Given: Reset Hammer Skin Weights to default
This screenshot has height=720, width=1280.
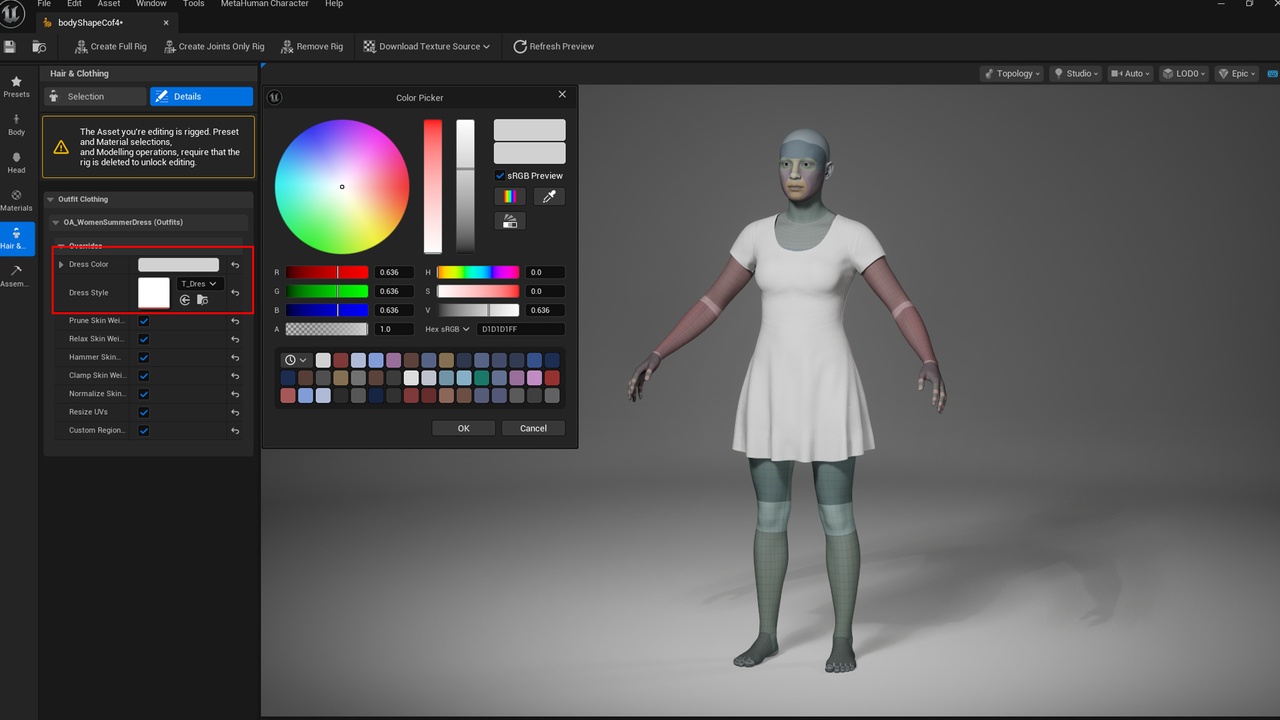Looking at the screenshot, I should (235, 357).
